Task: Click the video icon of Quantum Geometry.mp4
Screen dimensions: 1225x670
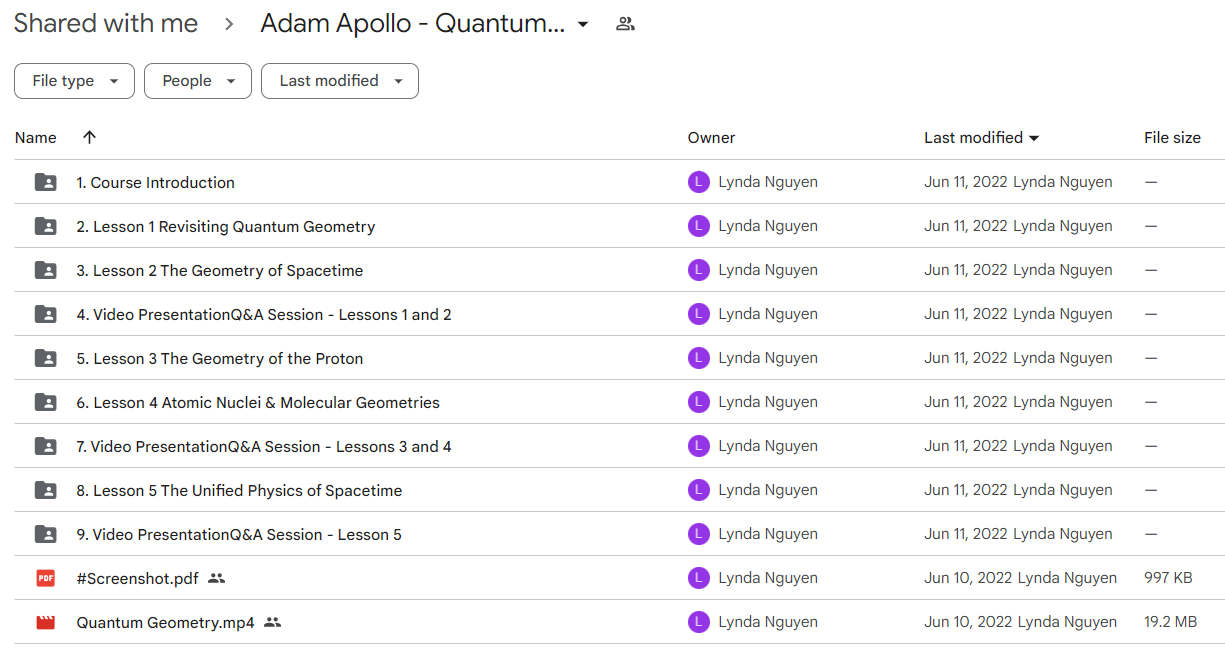Action: coord(46,622)
